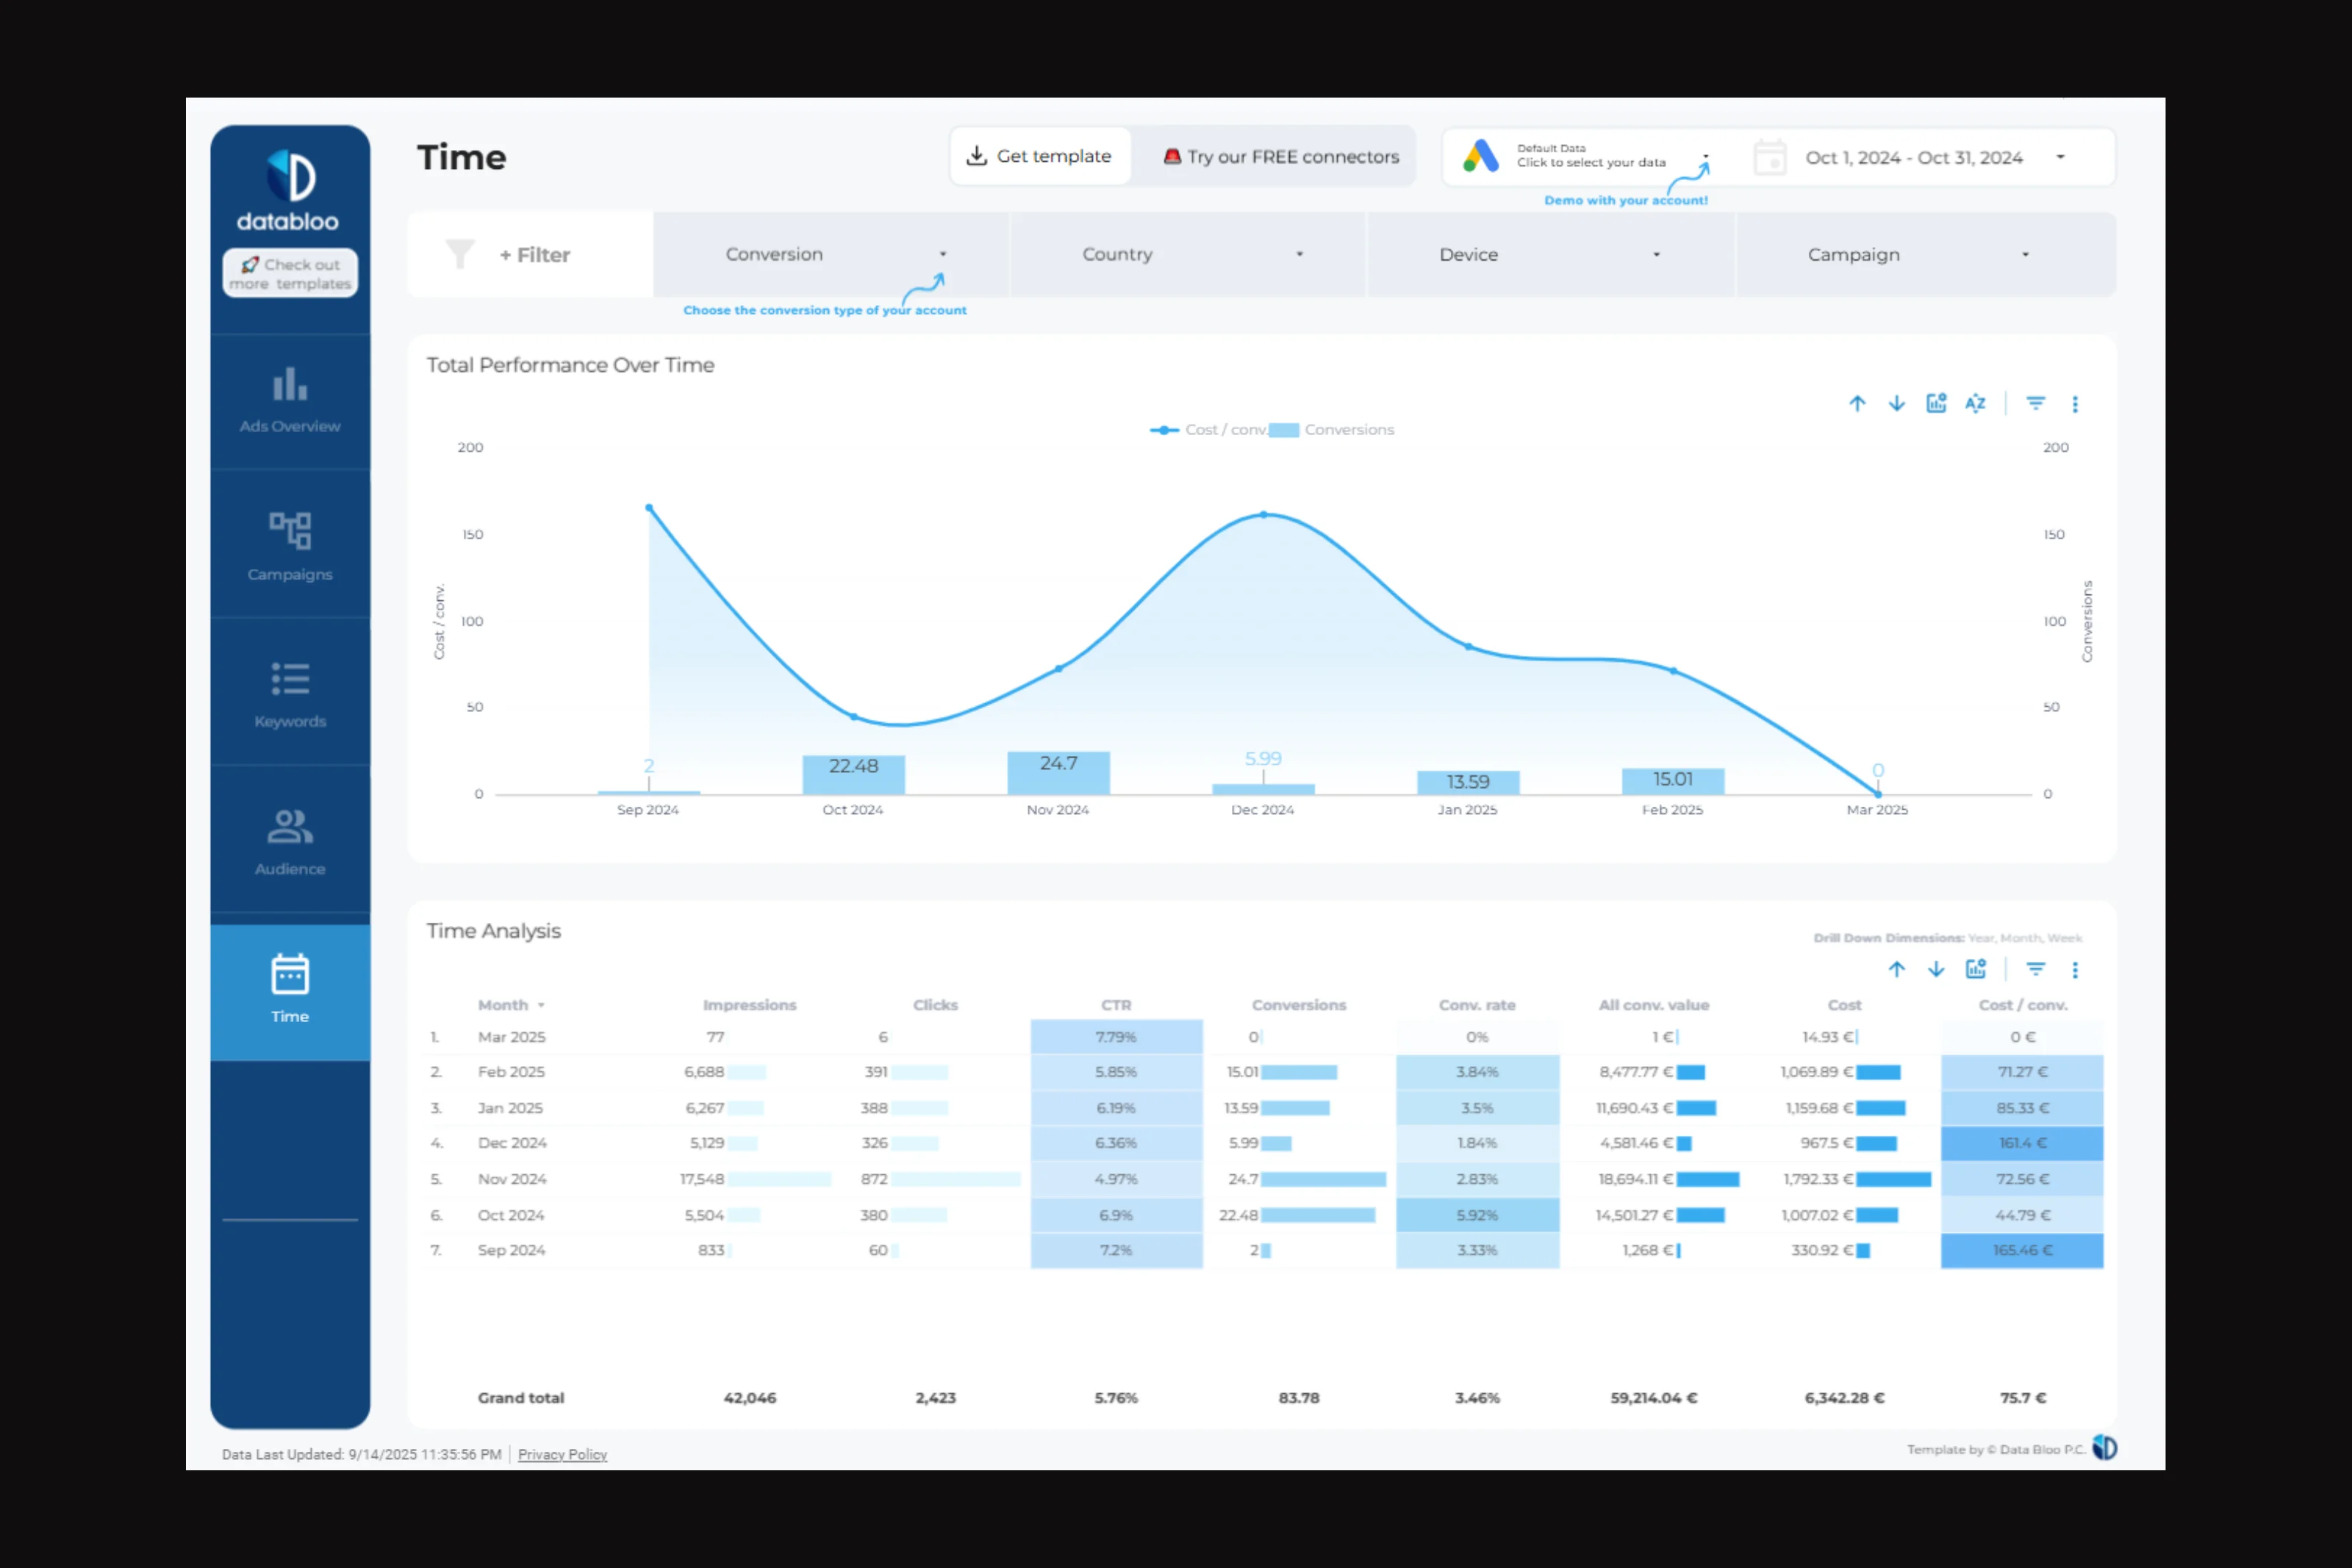Screen dimensions: 2352x1568
Task: Open the Campaign dropdown filter
Action: click(1926, 254)
